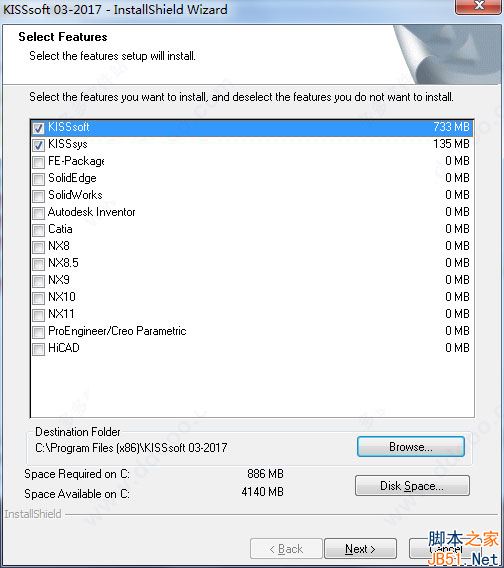The width and height of the screenshot is (504, 568).
Task: Uncheck the KISSsoft feature checkbox
Action: point(38,128)
